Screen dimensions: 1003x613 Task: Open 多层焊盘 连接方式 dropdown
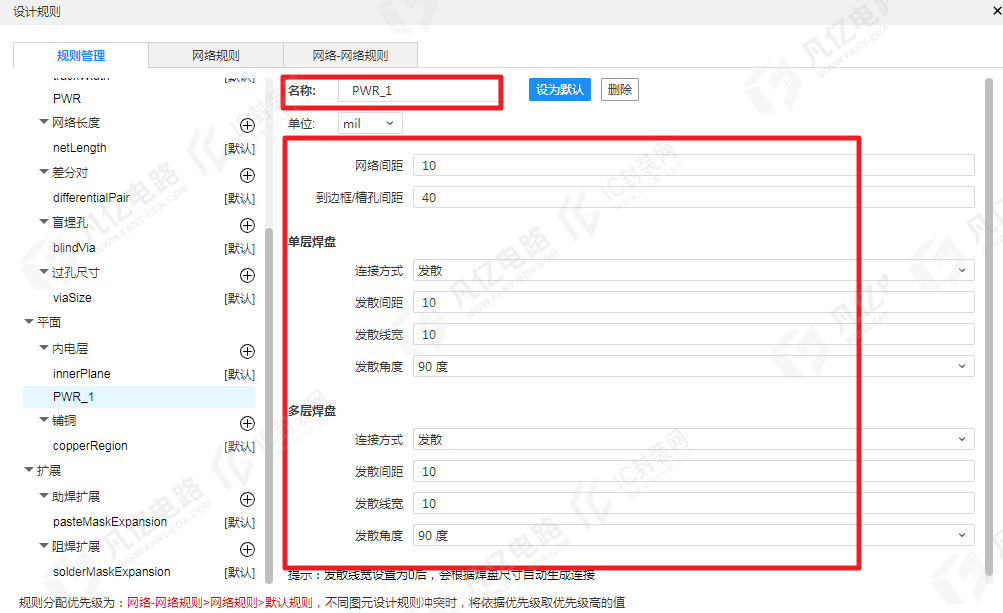(x=693, y=439)
